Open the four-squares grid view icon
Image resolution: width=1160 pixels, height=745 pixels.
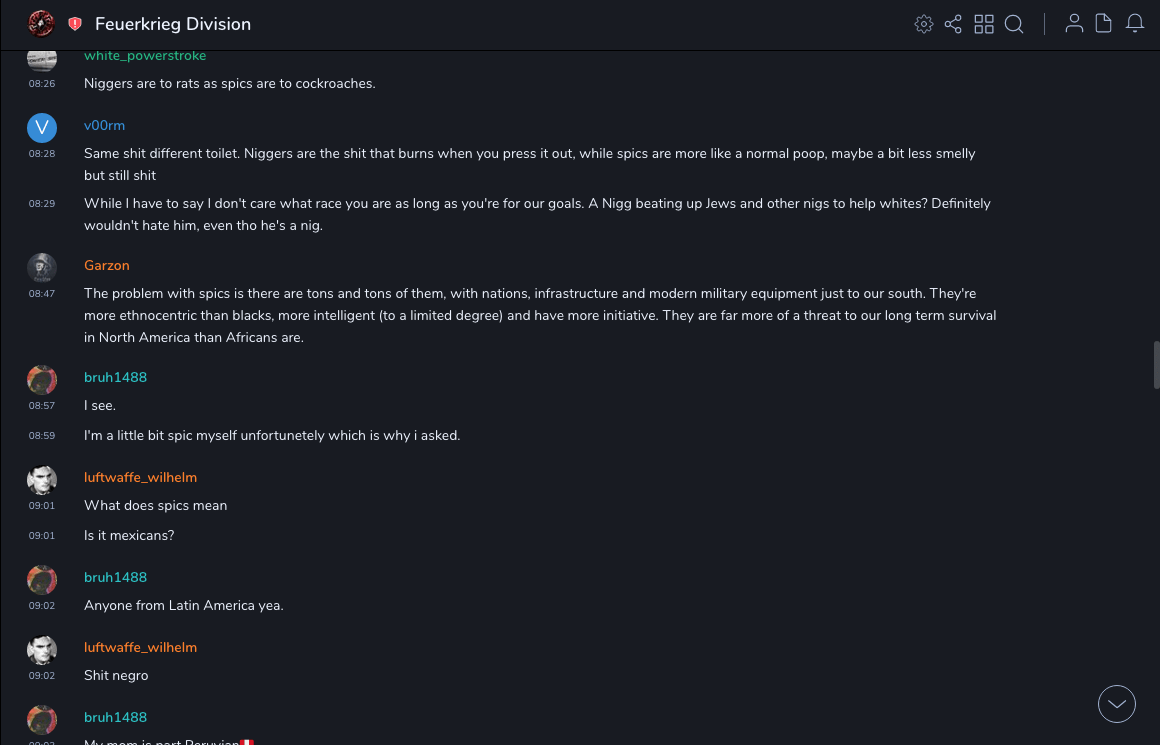pyautogui.click(x=984, y=24)
